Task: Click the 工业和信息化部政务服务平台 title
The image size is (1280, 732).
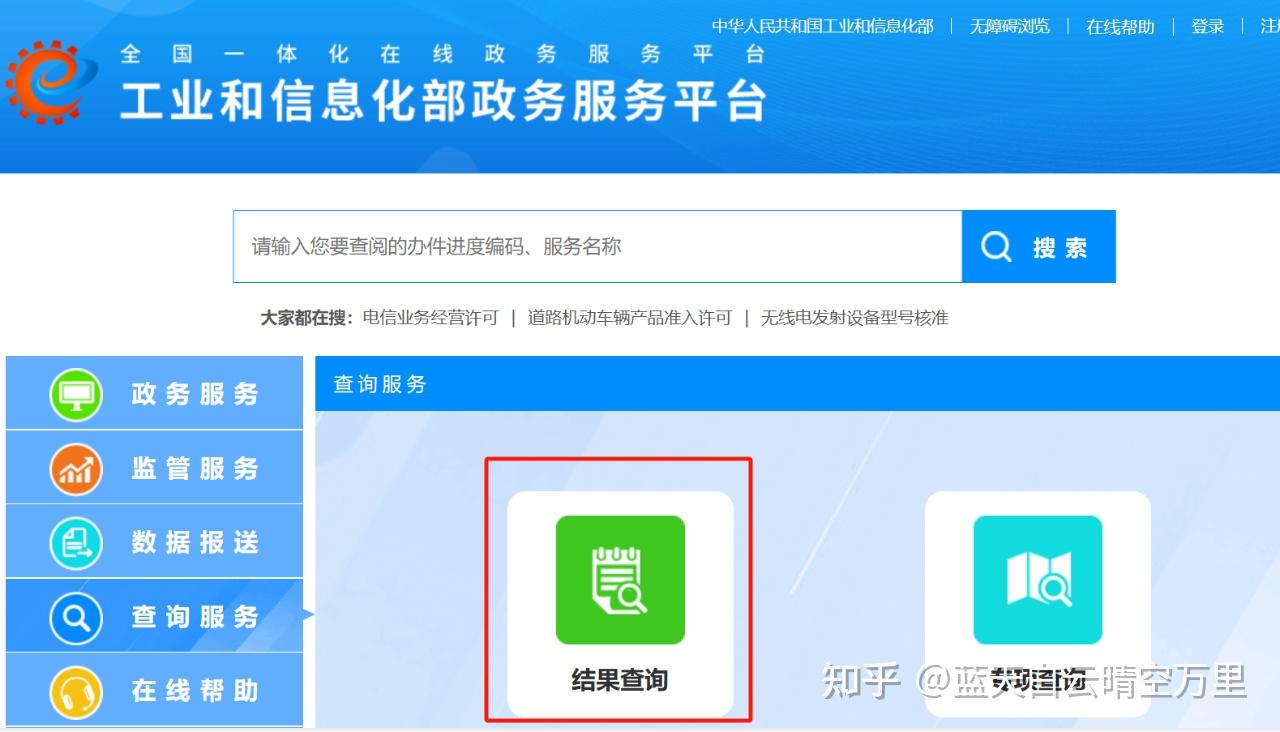Action: click(443, 100)
